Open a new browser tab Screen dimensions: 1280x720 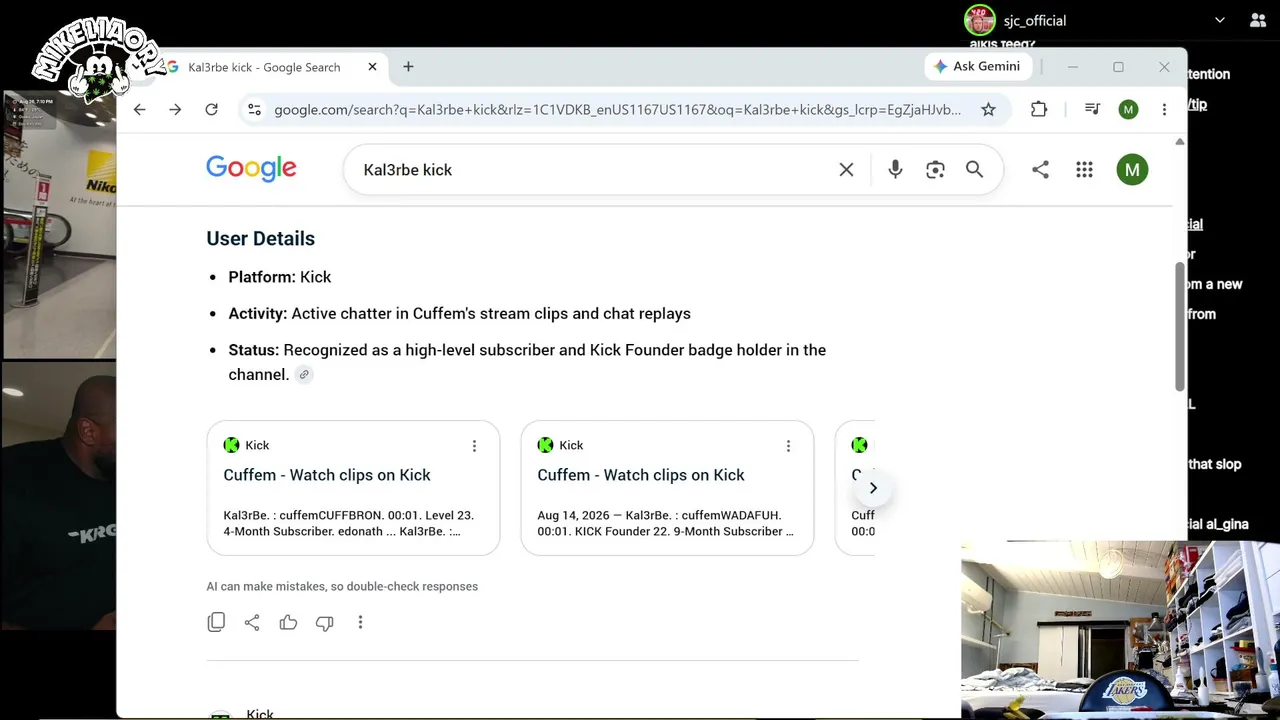pos(408,67)
